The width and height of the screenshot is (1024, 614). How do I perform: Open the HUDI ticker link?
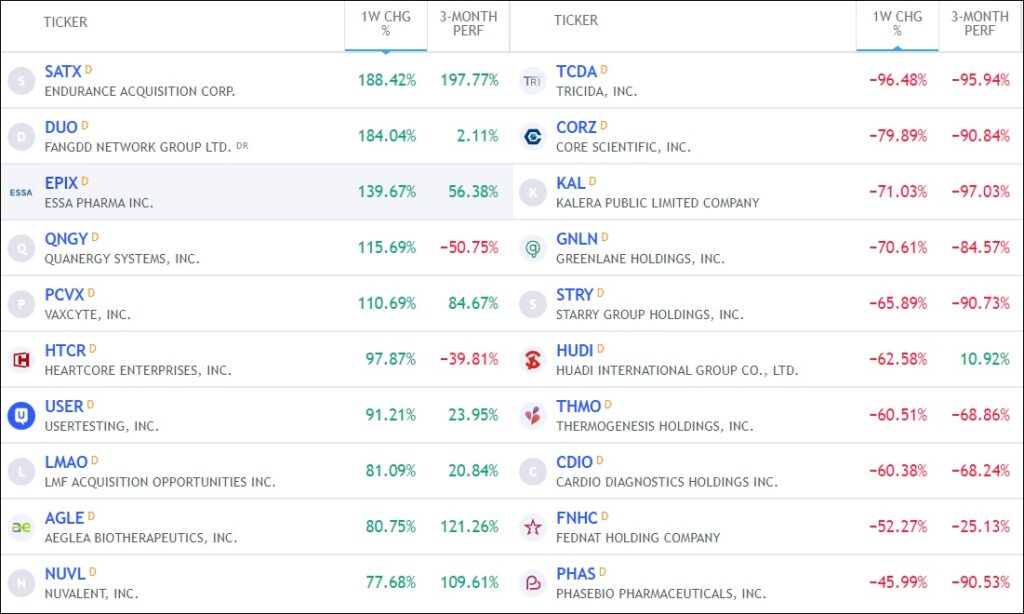574,351
